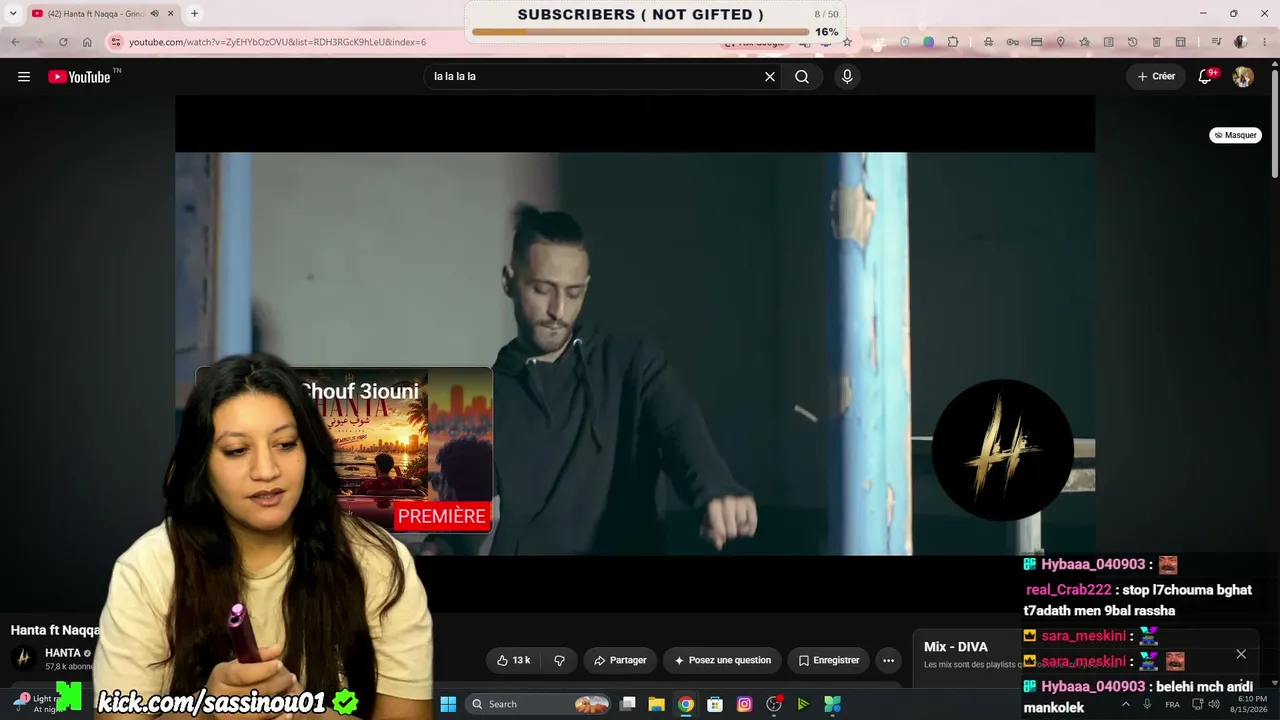Open YouTube notifications bell

point(1205,77)
